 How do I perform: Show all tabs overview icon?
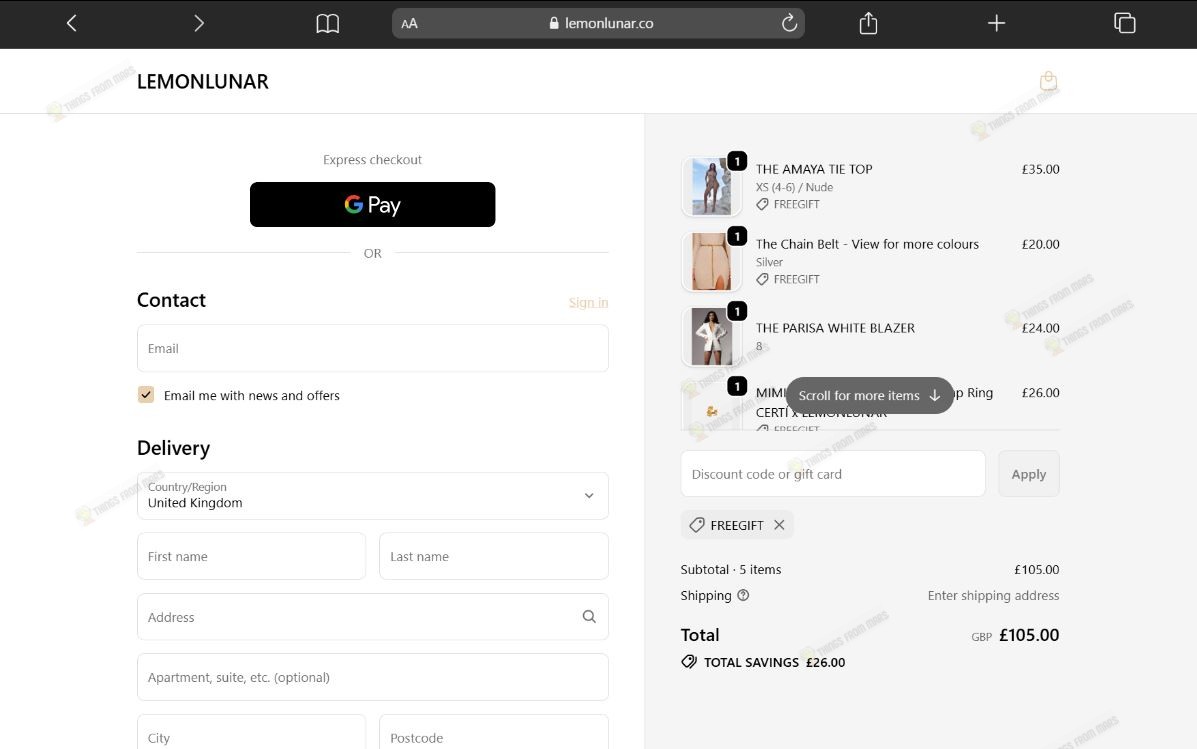coord(1124,23)
